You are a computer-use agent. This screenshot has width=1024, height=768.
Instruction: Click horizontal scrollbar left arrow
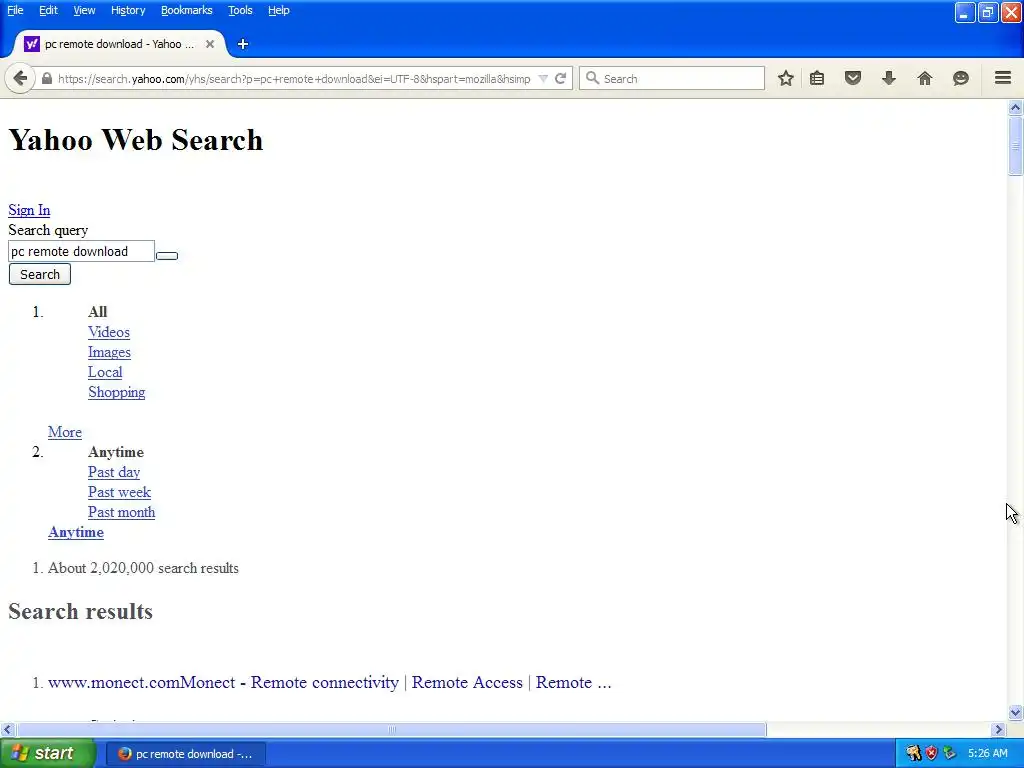point(7,729)
